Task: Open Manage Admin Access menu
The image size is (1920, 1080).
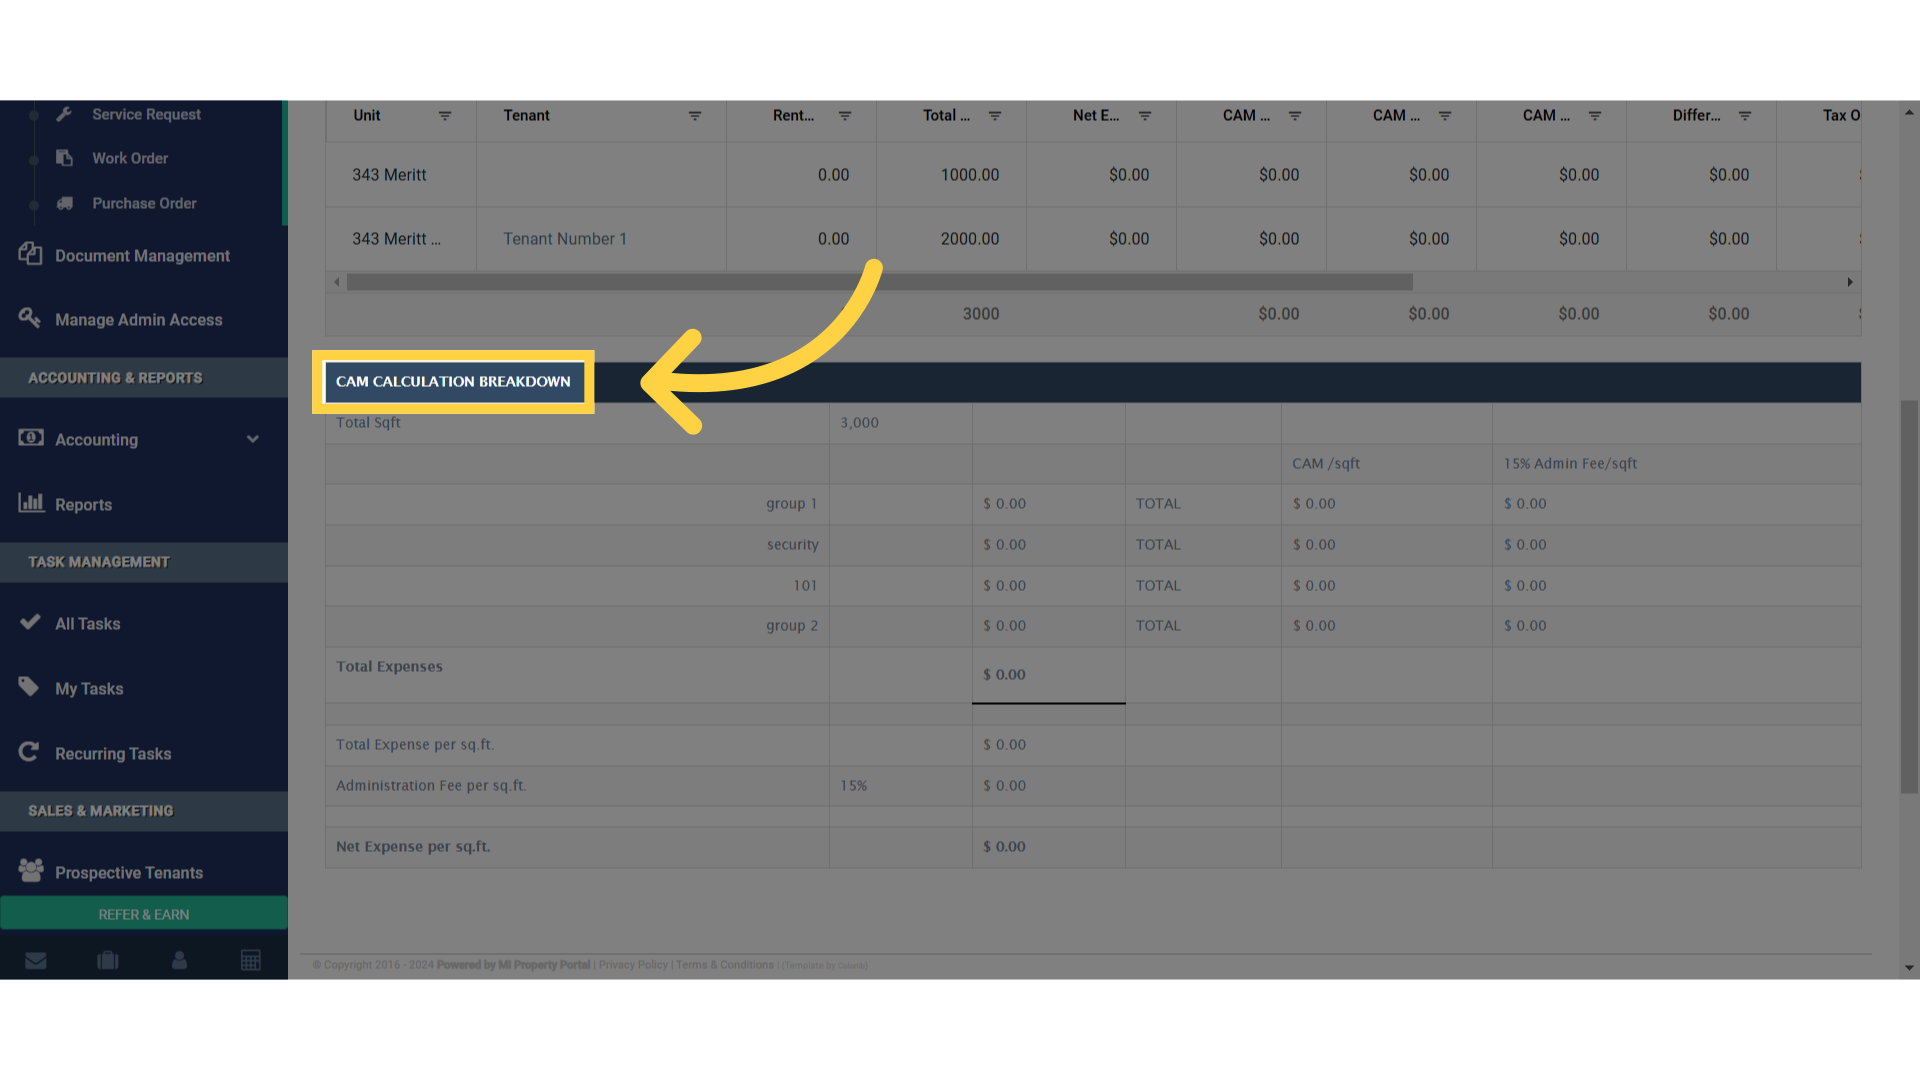Action: (x=139, y=320)
